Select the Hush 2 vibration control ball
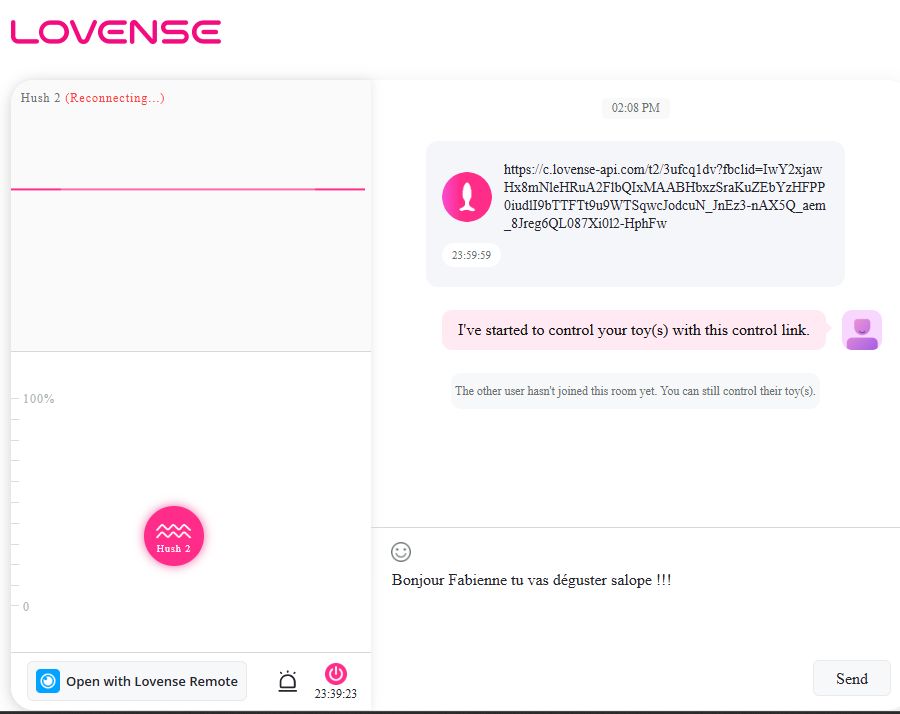This screenshot has height=714, width=900. [x=173, y=536]
